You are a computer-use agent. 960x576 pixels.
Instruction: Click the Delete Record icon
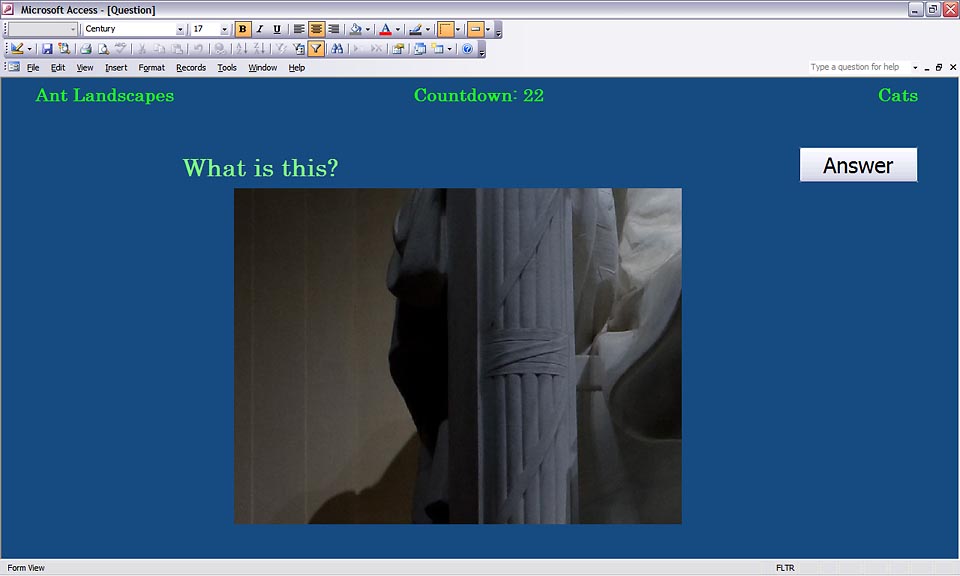tap(376, 48)
